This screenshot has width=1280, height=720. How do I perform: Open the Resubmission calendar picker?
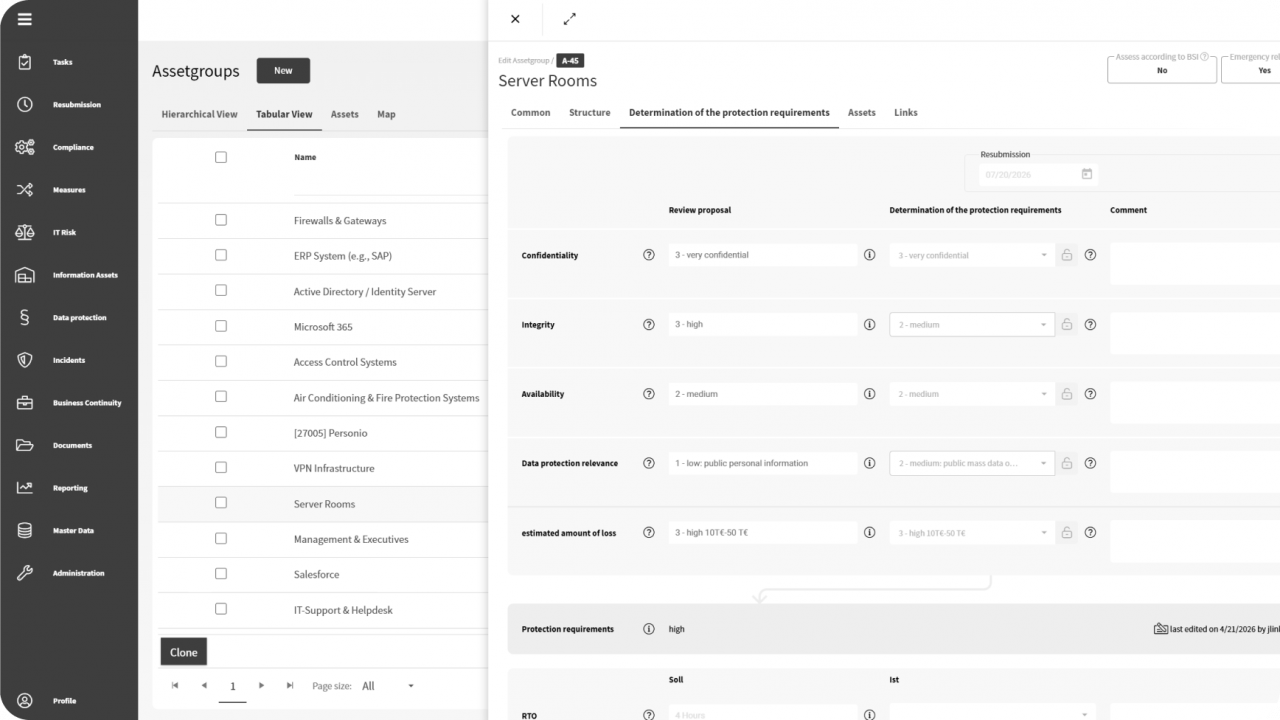click(x=1086, y=174)
